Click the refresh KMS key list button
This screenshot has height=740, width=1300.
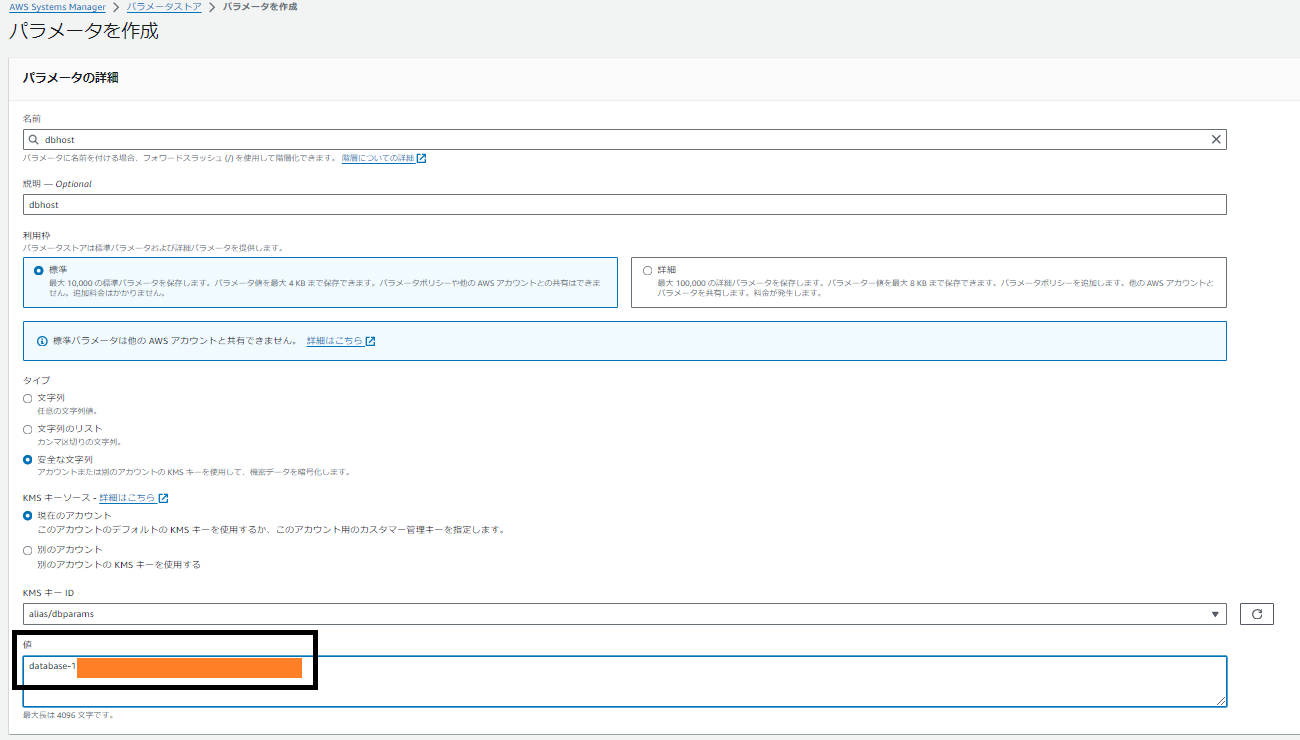[1257, 614]
